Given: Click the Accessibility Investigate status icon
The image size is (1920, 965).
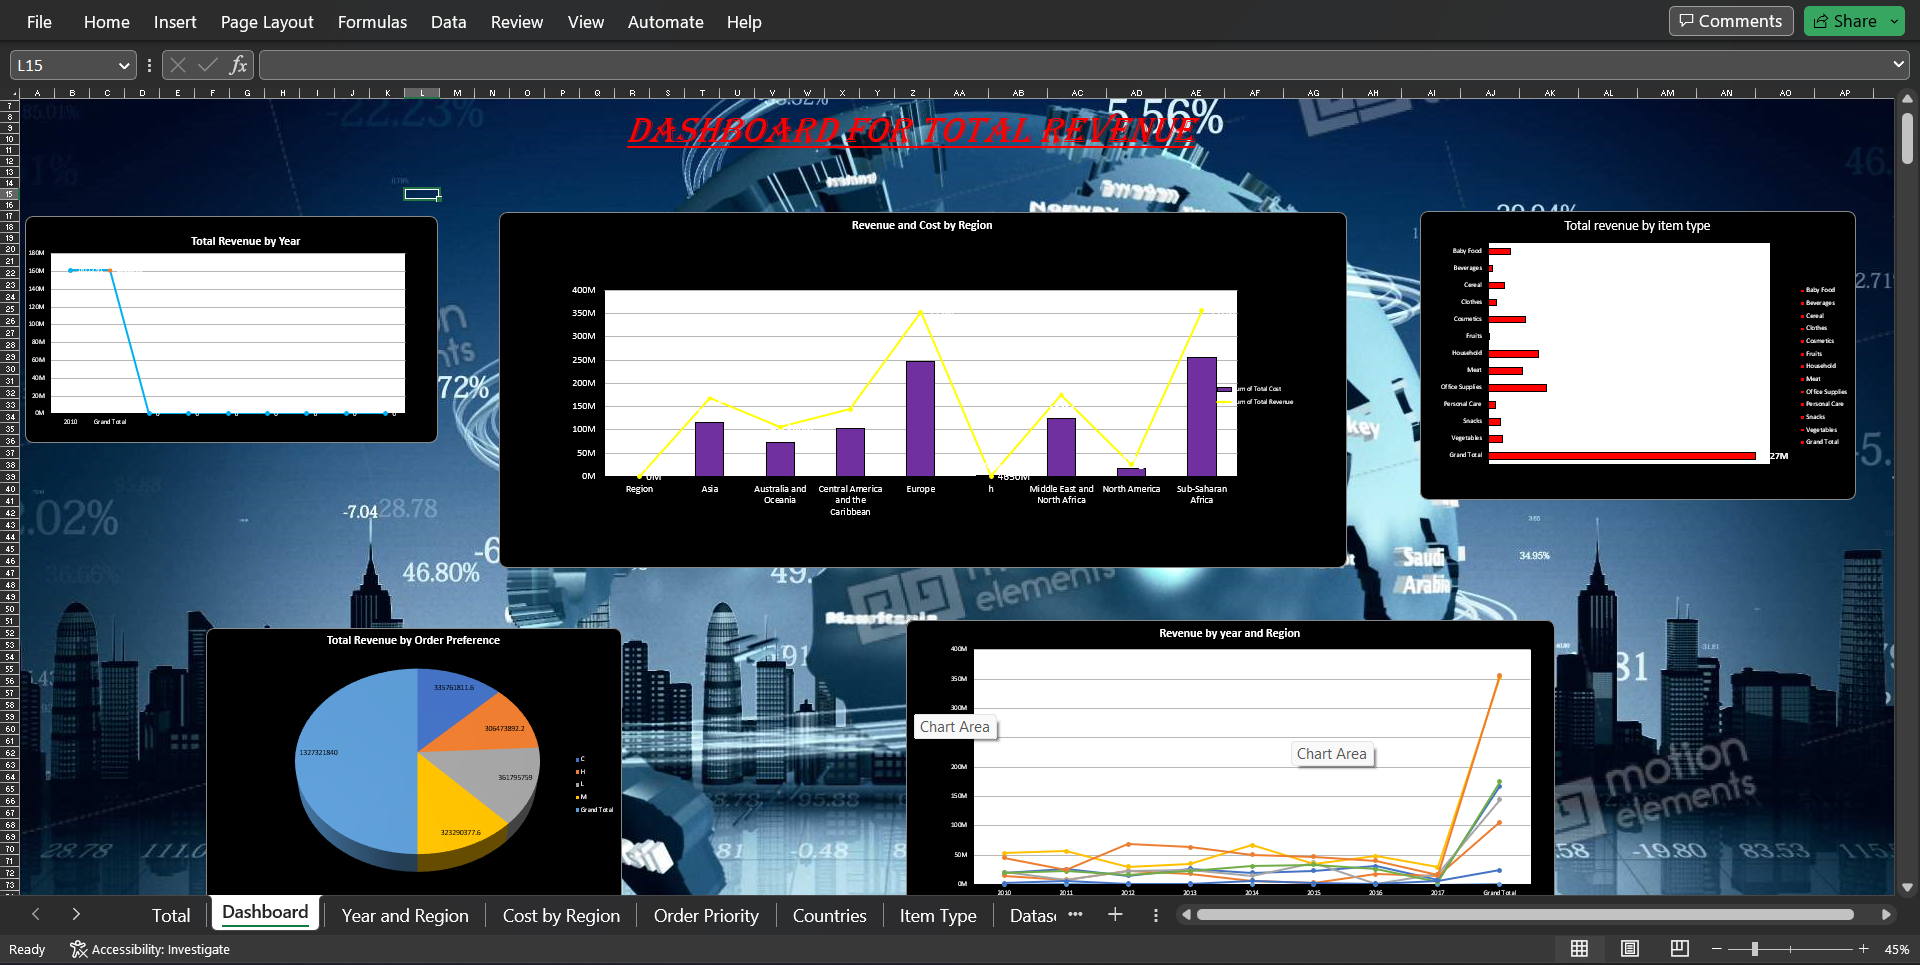Looking at the screenshot, I should tap(79, 949).
